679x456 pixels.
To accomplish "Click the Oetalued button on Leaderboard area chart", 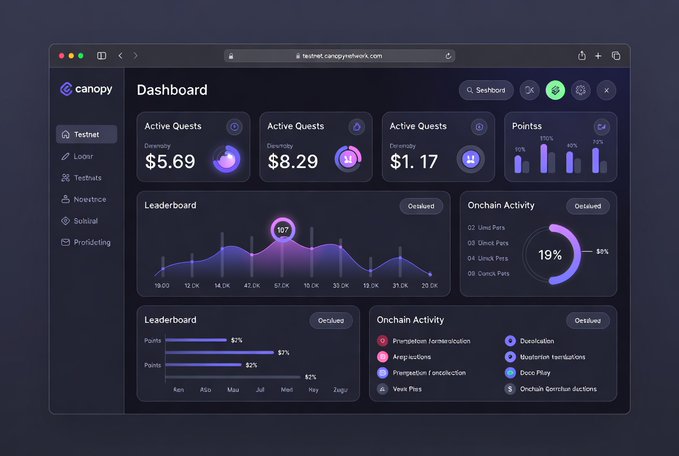I will (x=421, y=206).
